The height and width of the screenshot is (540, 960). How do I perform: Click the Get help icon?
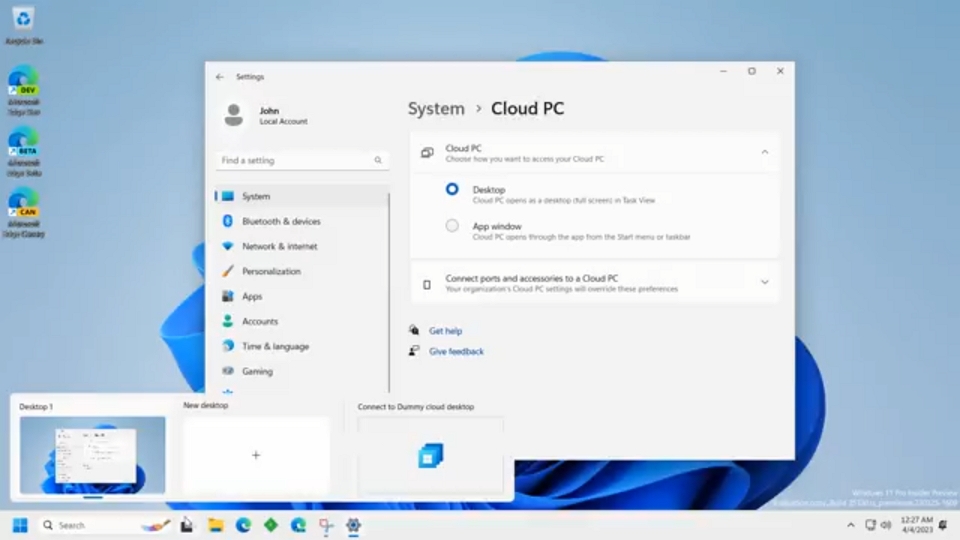414,330
